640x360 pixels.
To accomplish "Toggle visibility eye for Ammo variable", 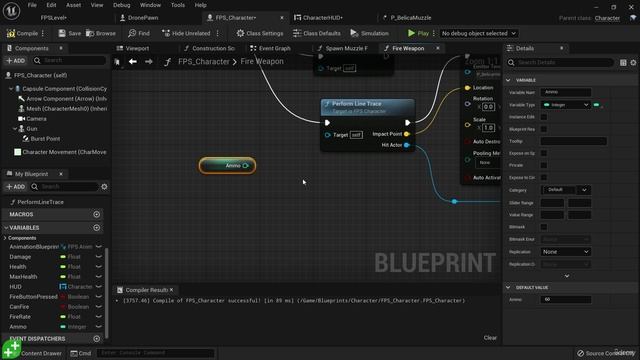I will (98, 327).
